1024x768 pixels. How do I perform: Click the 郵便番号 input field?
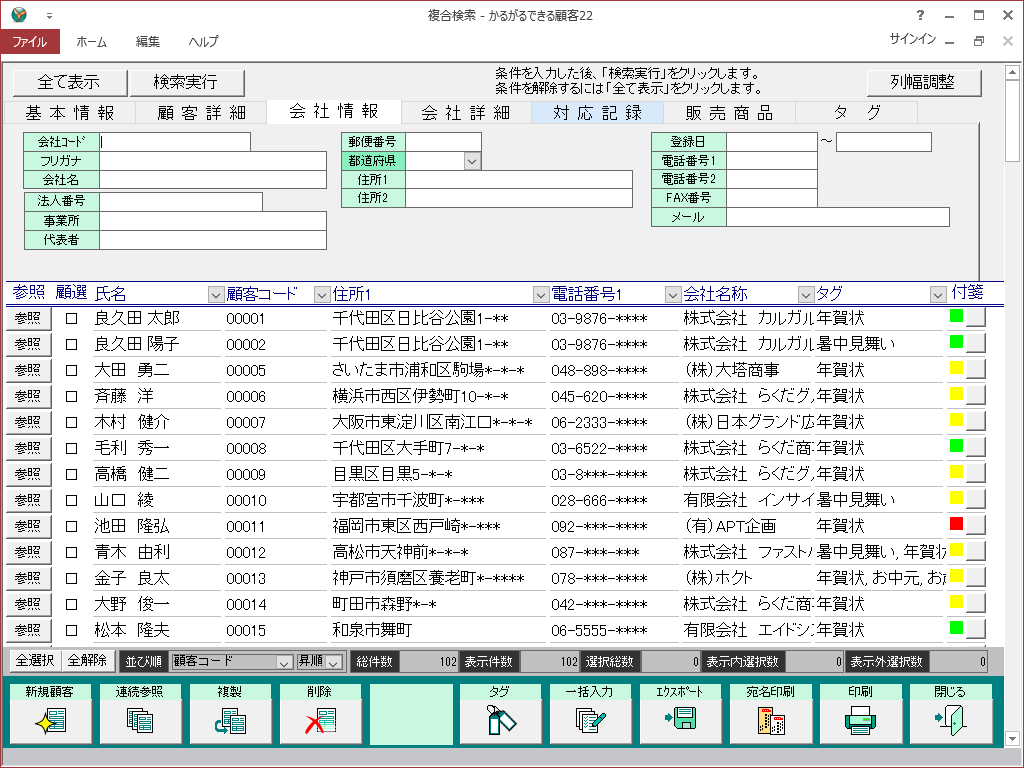[443, 142]
